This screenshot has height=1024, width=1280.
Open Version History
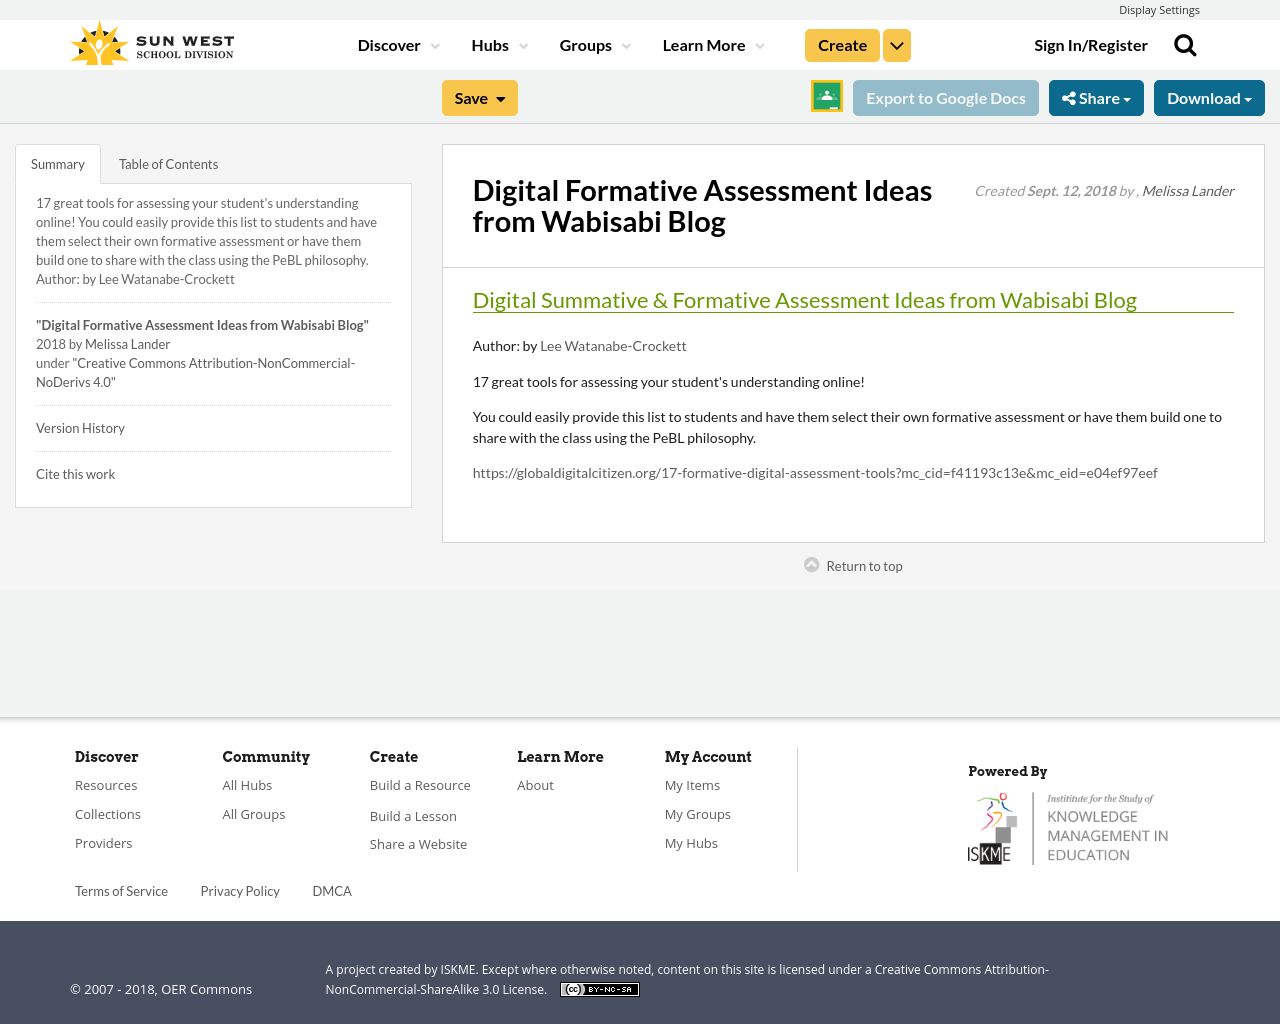[x=80, y=426]
